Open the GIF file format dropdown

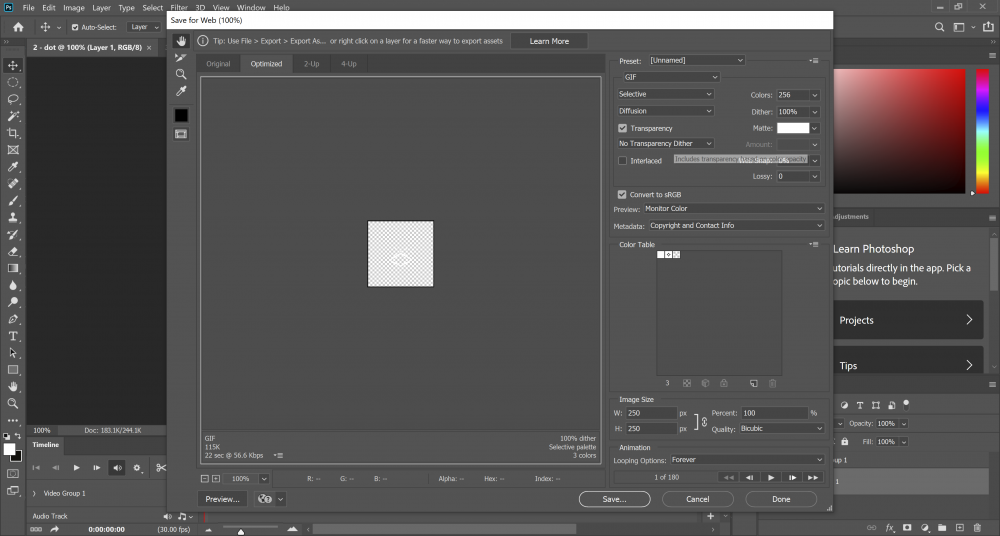point(669,77)
